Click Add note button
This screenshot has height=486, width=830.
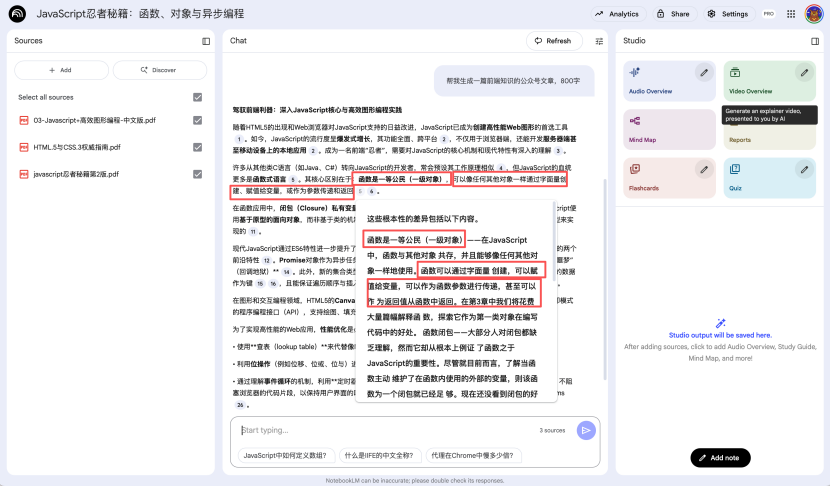pyautogui.click(x=720, y=458)
